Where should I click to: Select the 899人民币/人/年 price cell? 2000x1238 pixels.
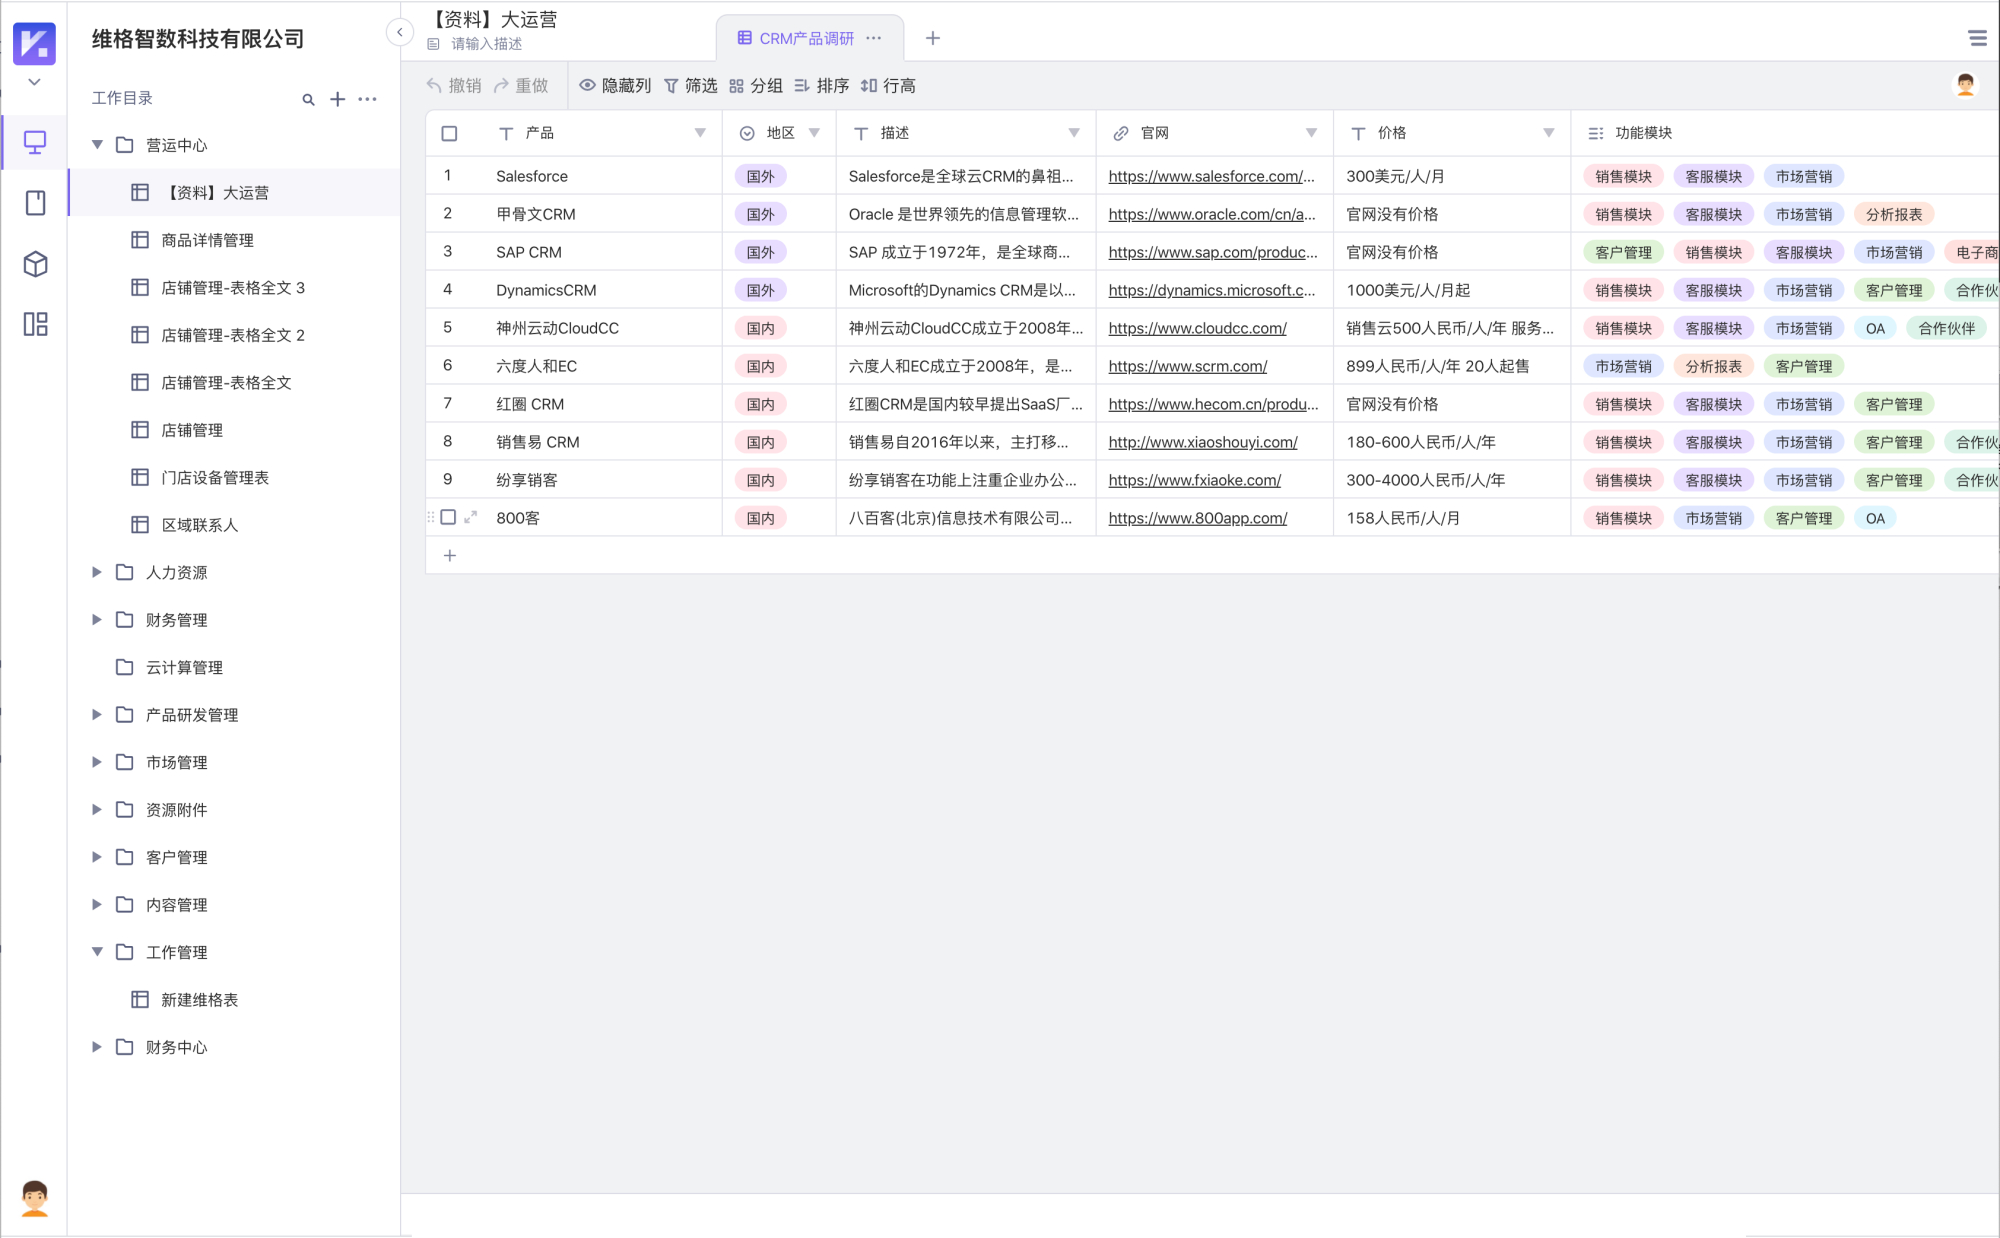[x=1451, y=366]
